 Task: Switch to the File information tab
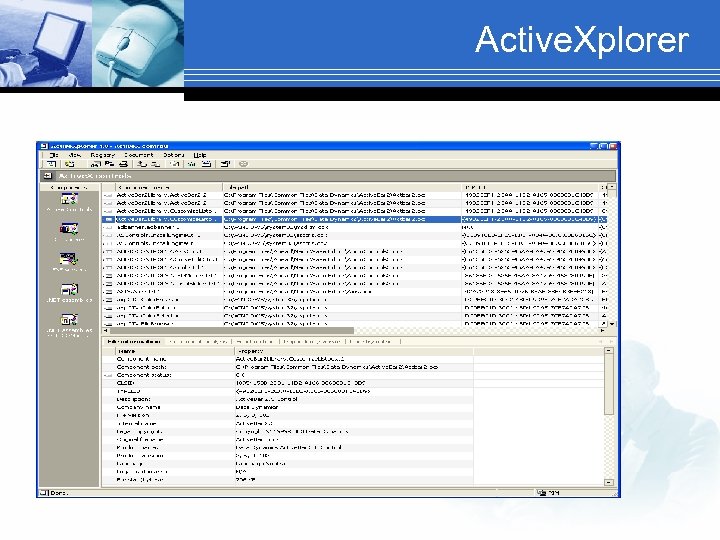[134, 342]
